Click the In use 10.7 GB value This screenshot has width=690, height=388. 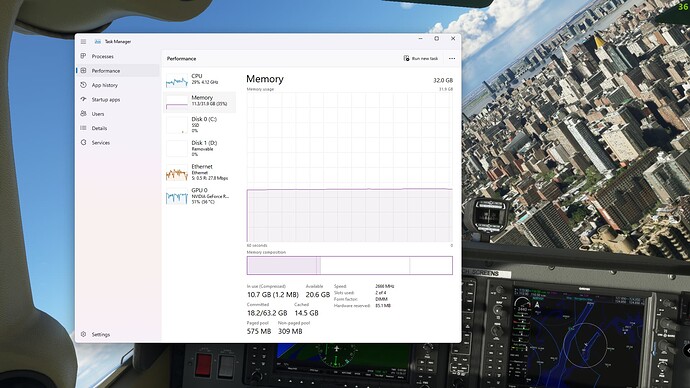pyautogui.click(x=272, y=295)
